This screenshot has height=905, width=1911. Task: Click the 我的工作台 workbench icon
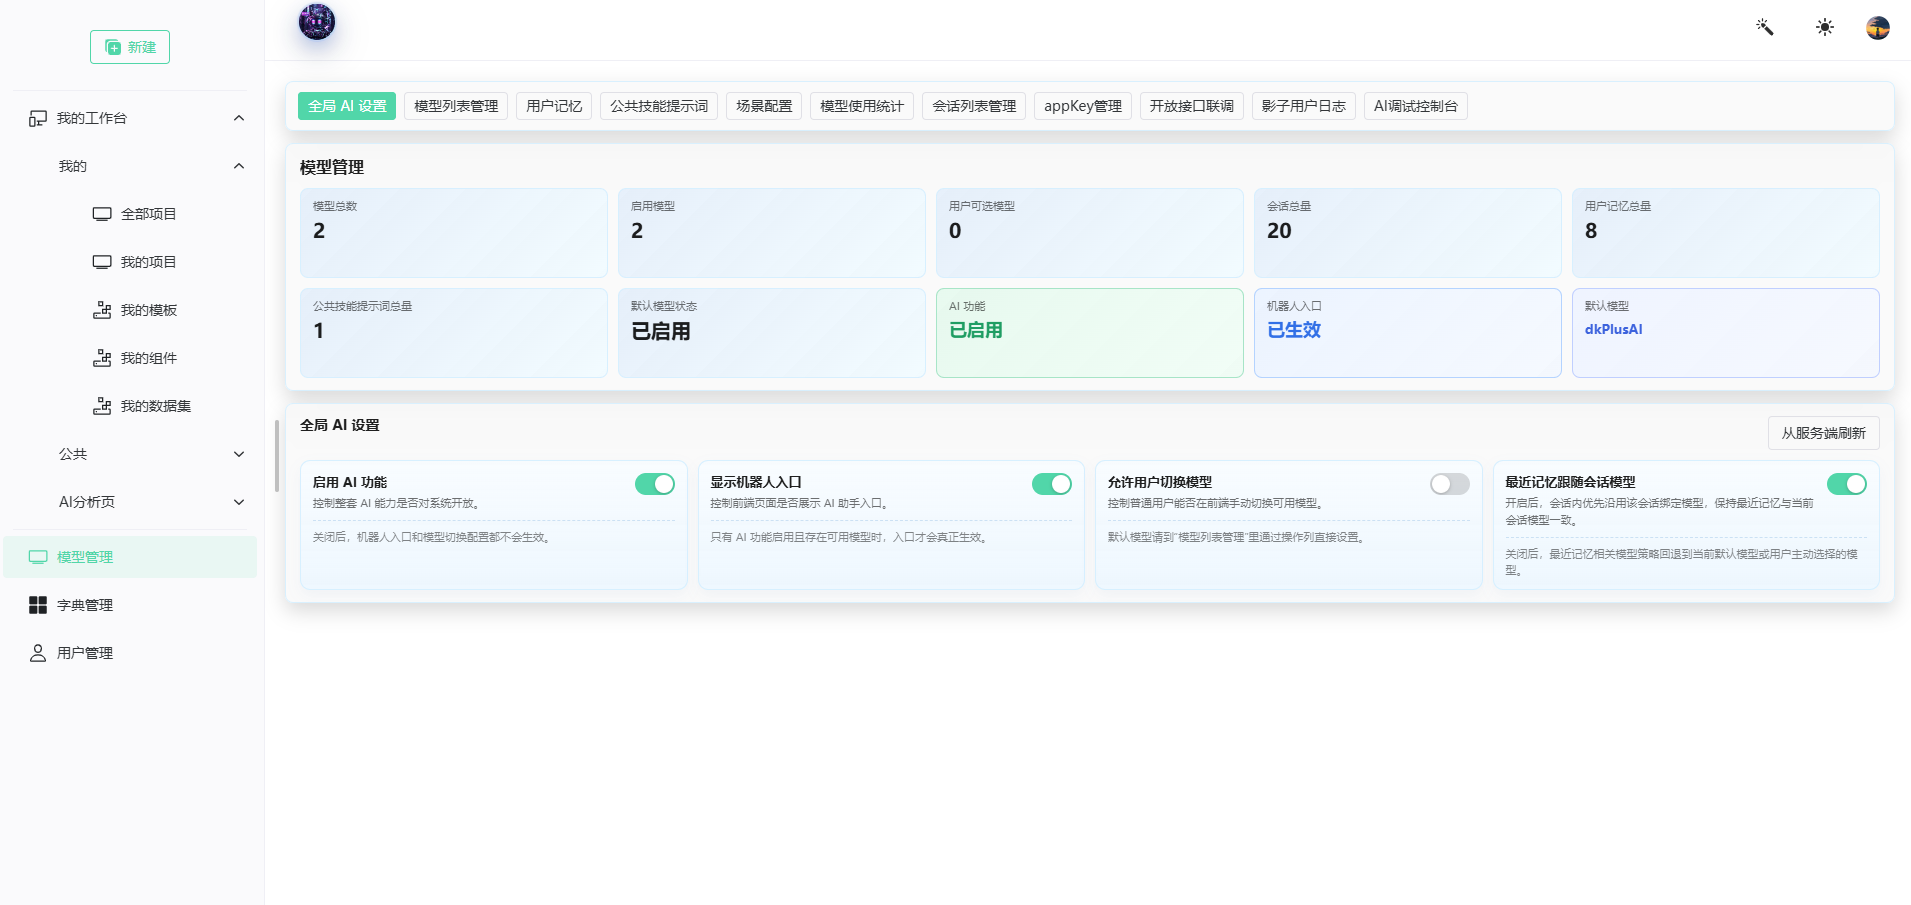[38, 118]
